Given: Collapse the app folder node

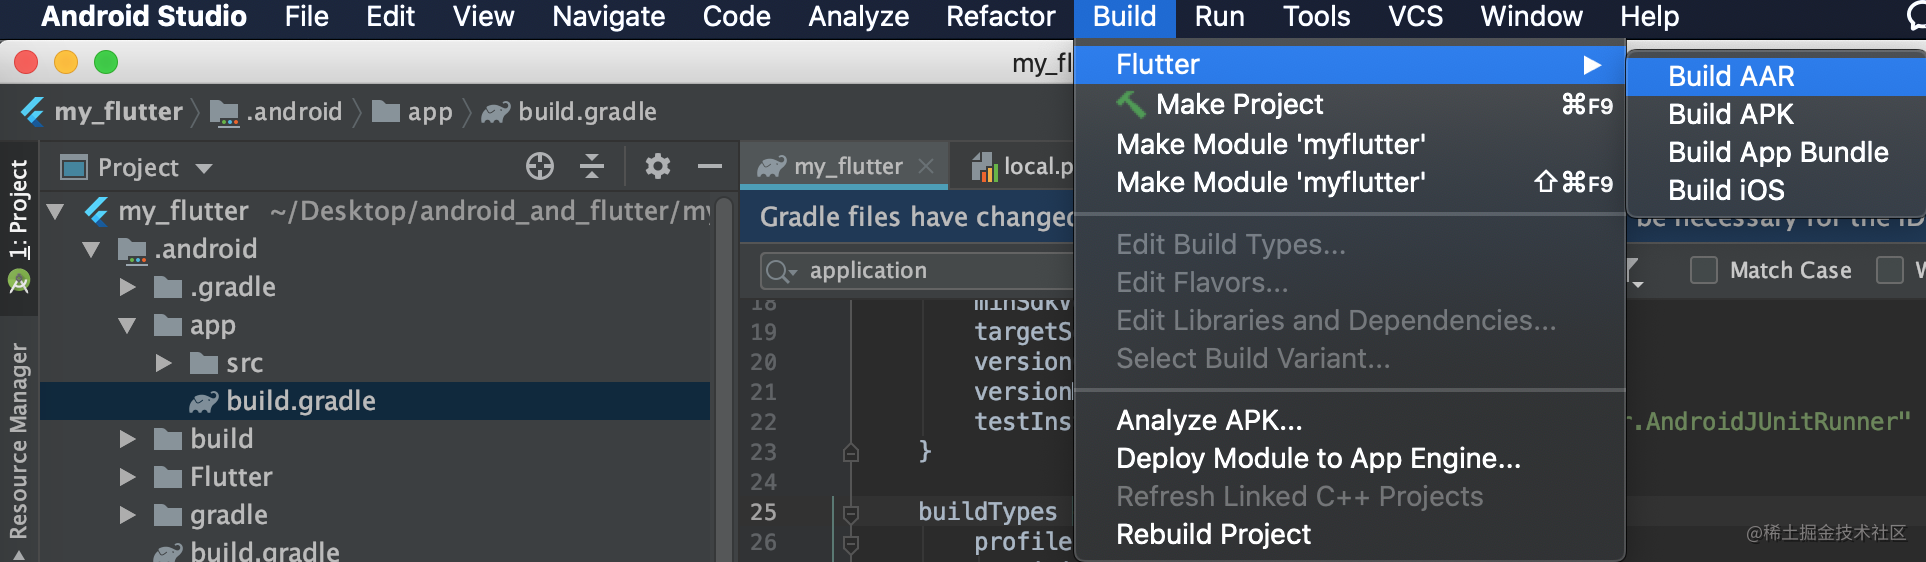Looking at the screenshot, I should (x=127, y=325).
